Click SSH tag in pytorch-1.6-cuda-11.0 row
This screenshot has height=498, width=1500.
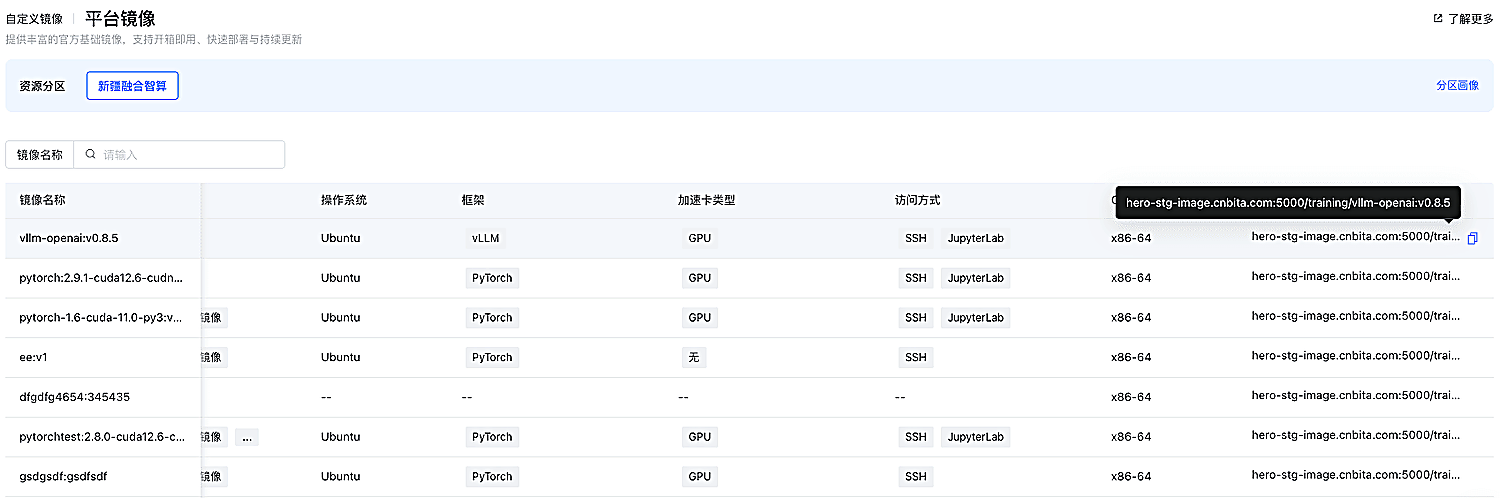point(916,318)
